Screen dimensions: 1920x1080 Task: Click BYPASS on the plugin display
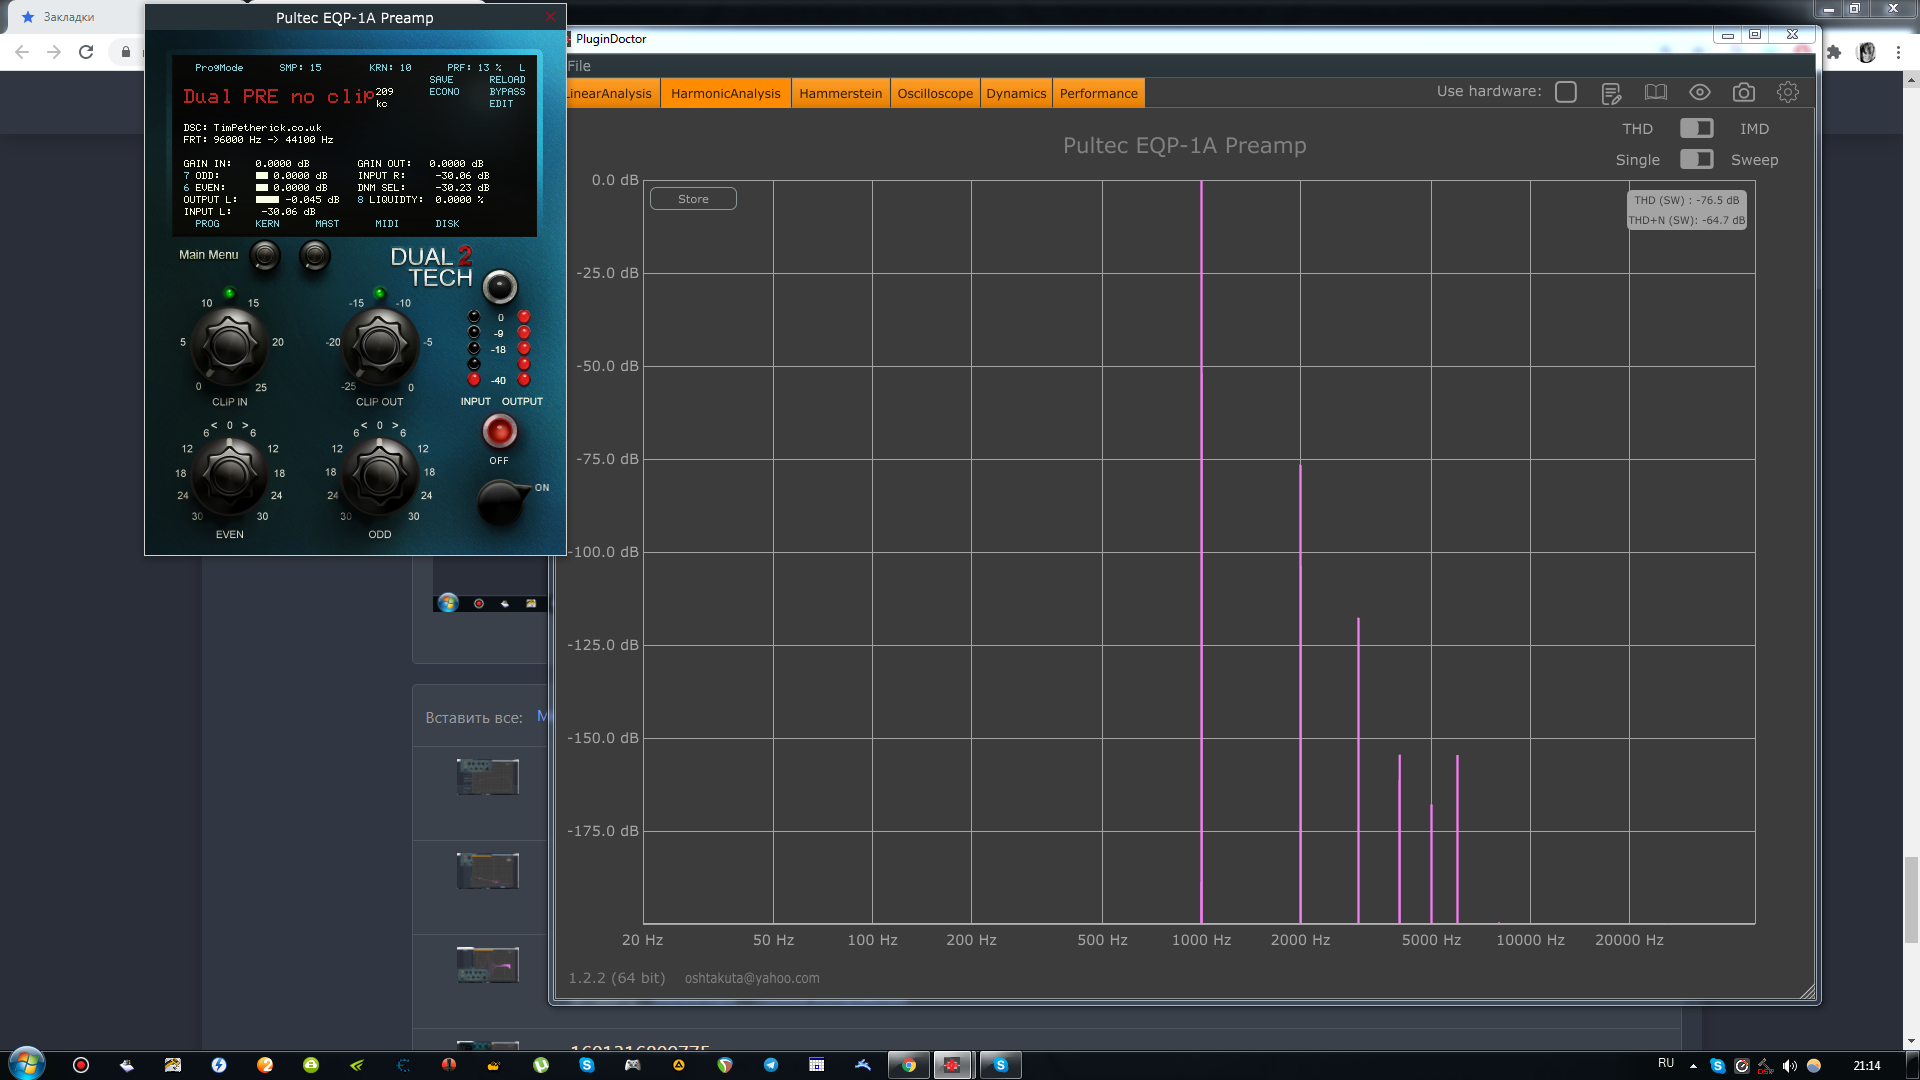point(507,92)
